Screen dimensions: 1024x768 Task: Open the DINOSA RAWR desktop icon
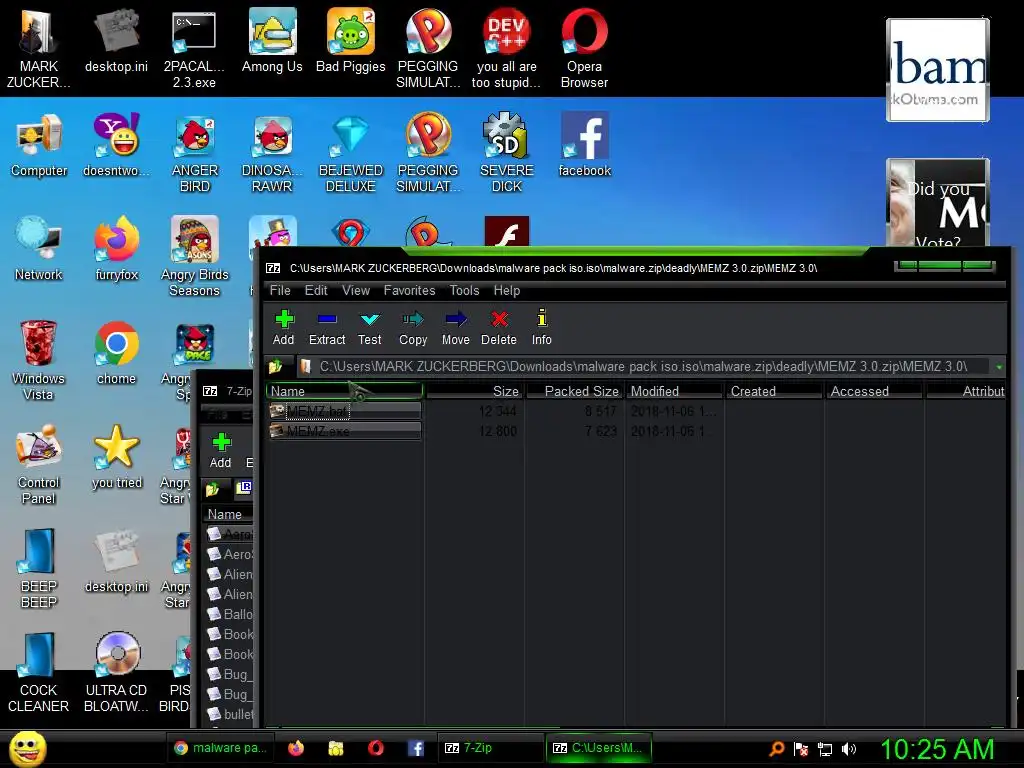click(x=272, y=153)
